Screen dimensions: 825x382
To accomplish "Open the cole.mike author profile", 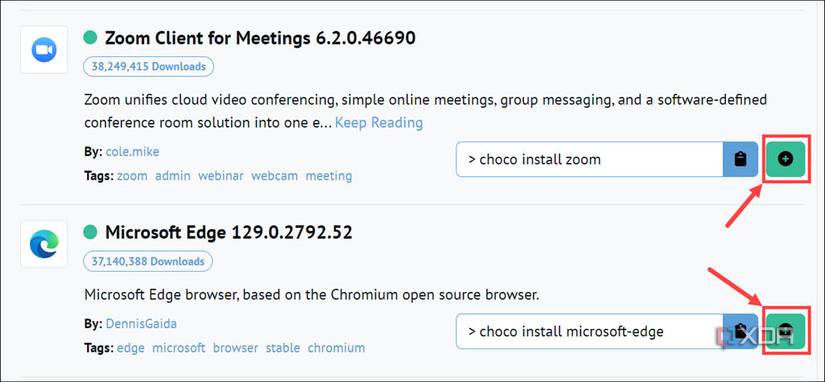I will (133, 152).
